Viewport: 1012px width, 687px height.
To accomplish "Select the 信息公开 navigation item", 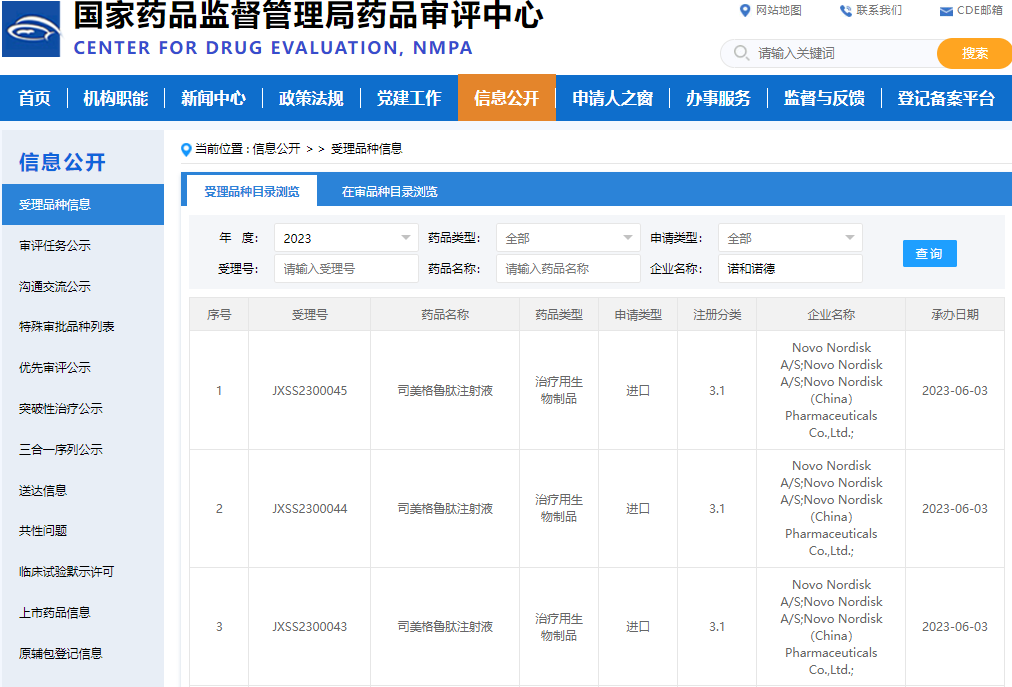I will [x=507, y=97].
